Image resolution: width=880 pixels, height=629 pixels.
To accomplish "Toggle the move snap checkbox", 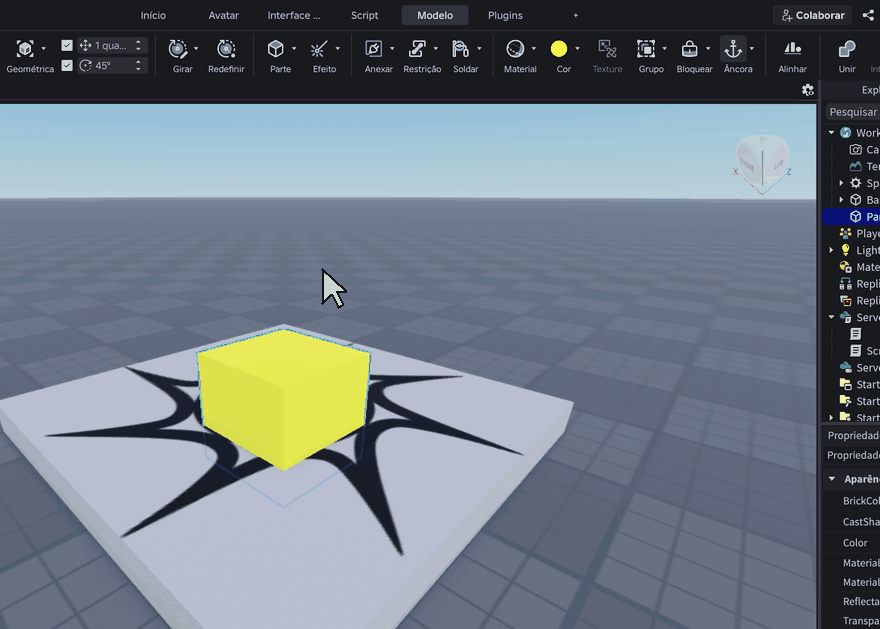I will coord(67,45).
